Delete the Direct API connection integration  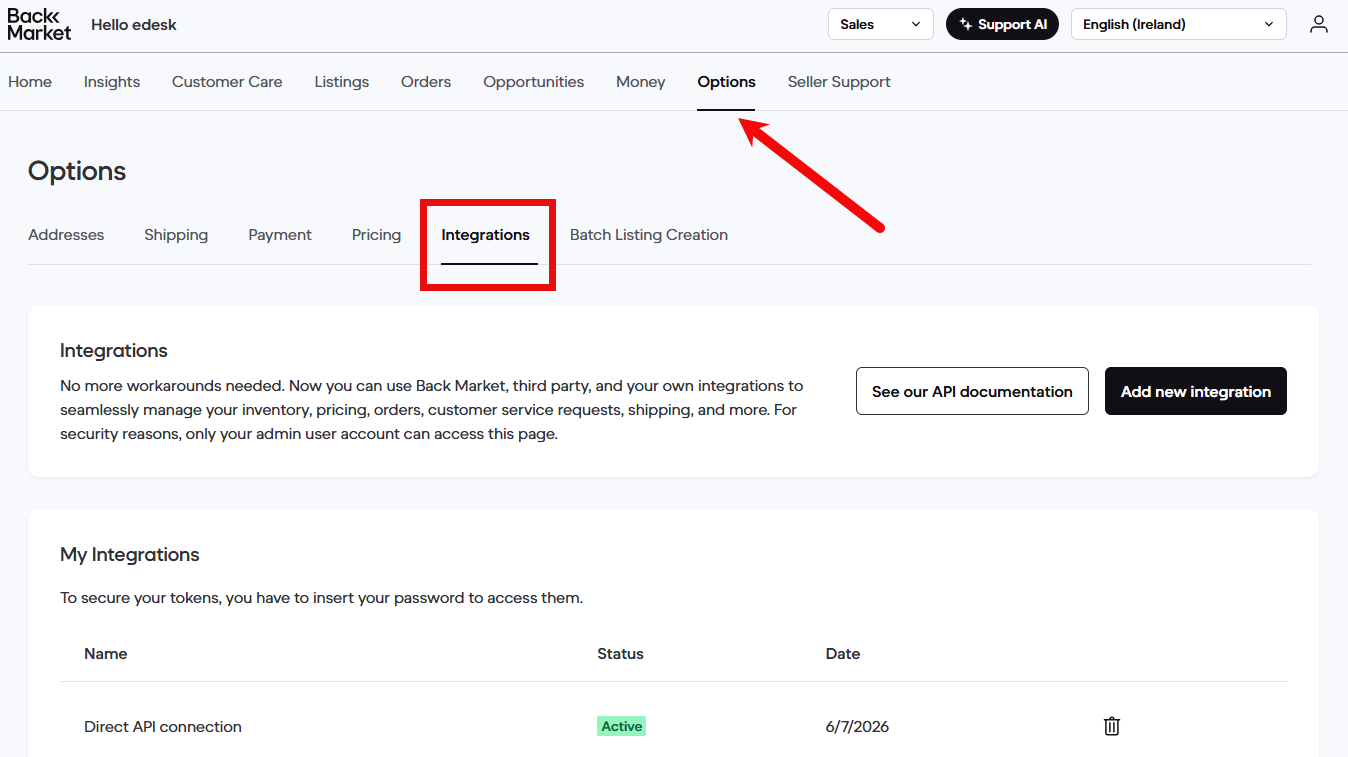click(x=1111, y=727)
